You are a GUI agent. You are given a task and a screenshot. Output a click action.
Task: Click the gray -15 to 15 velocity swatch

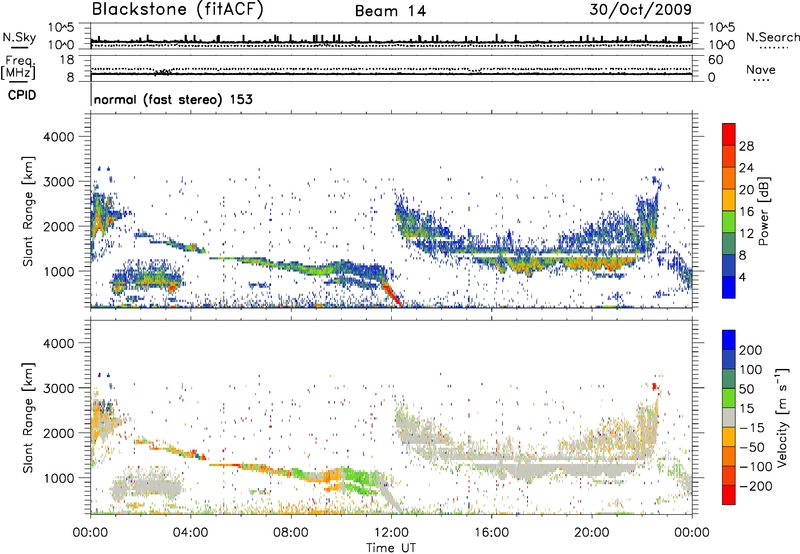[729, 418]
